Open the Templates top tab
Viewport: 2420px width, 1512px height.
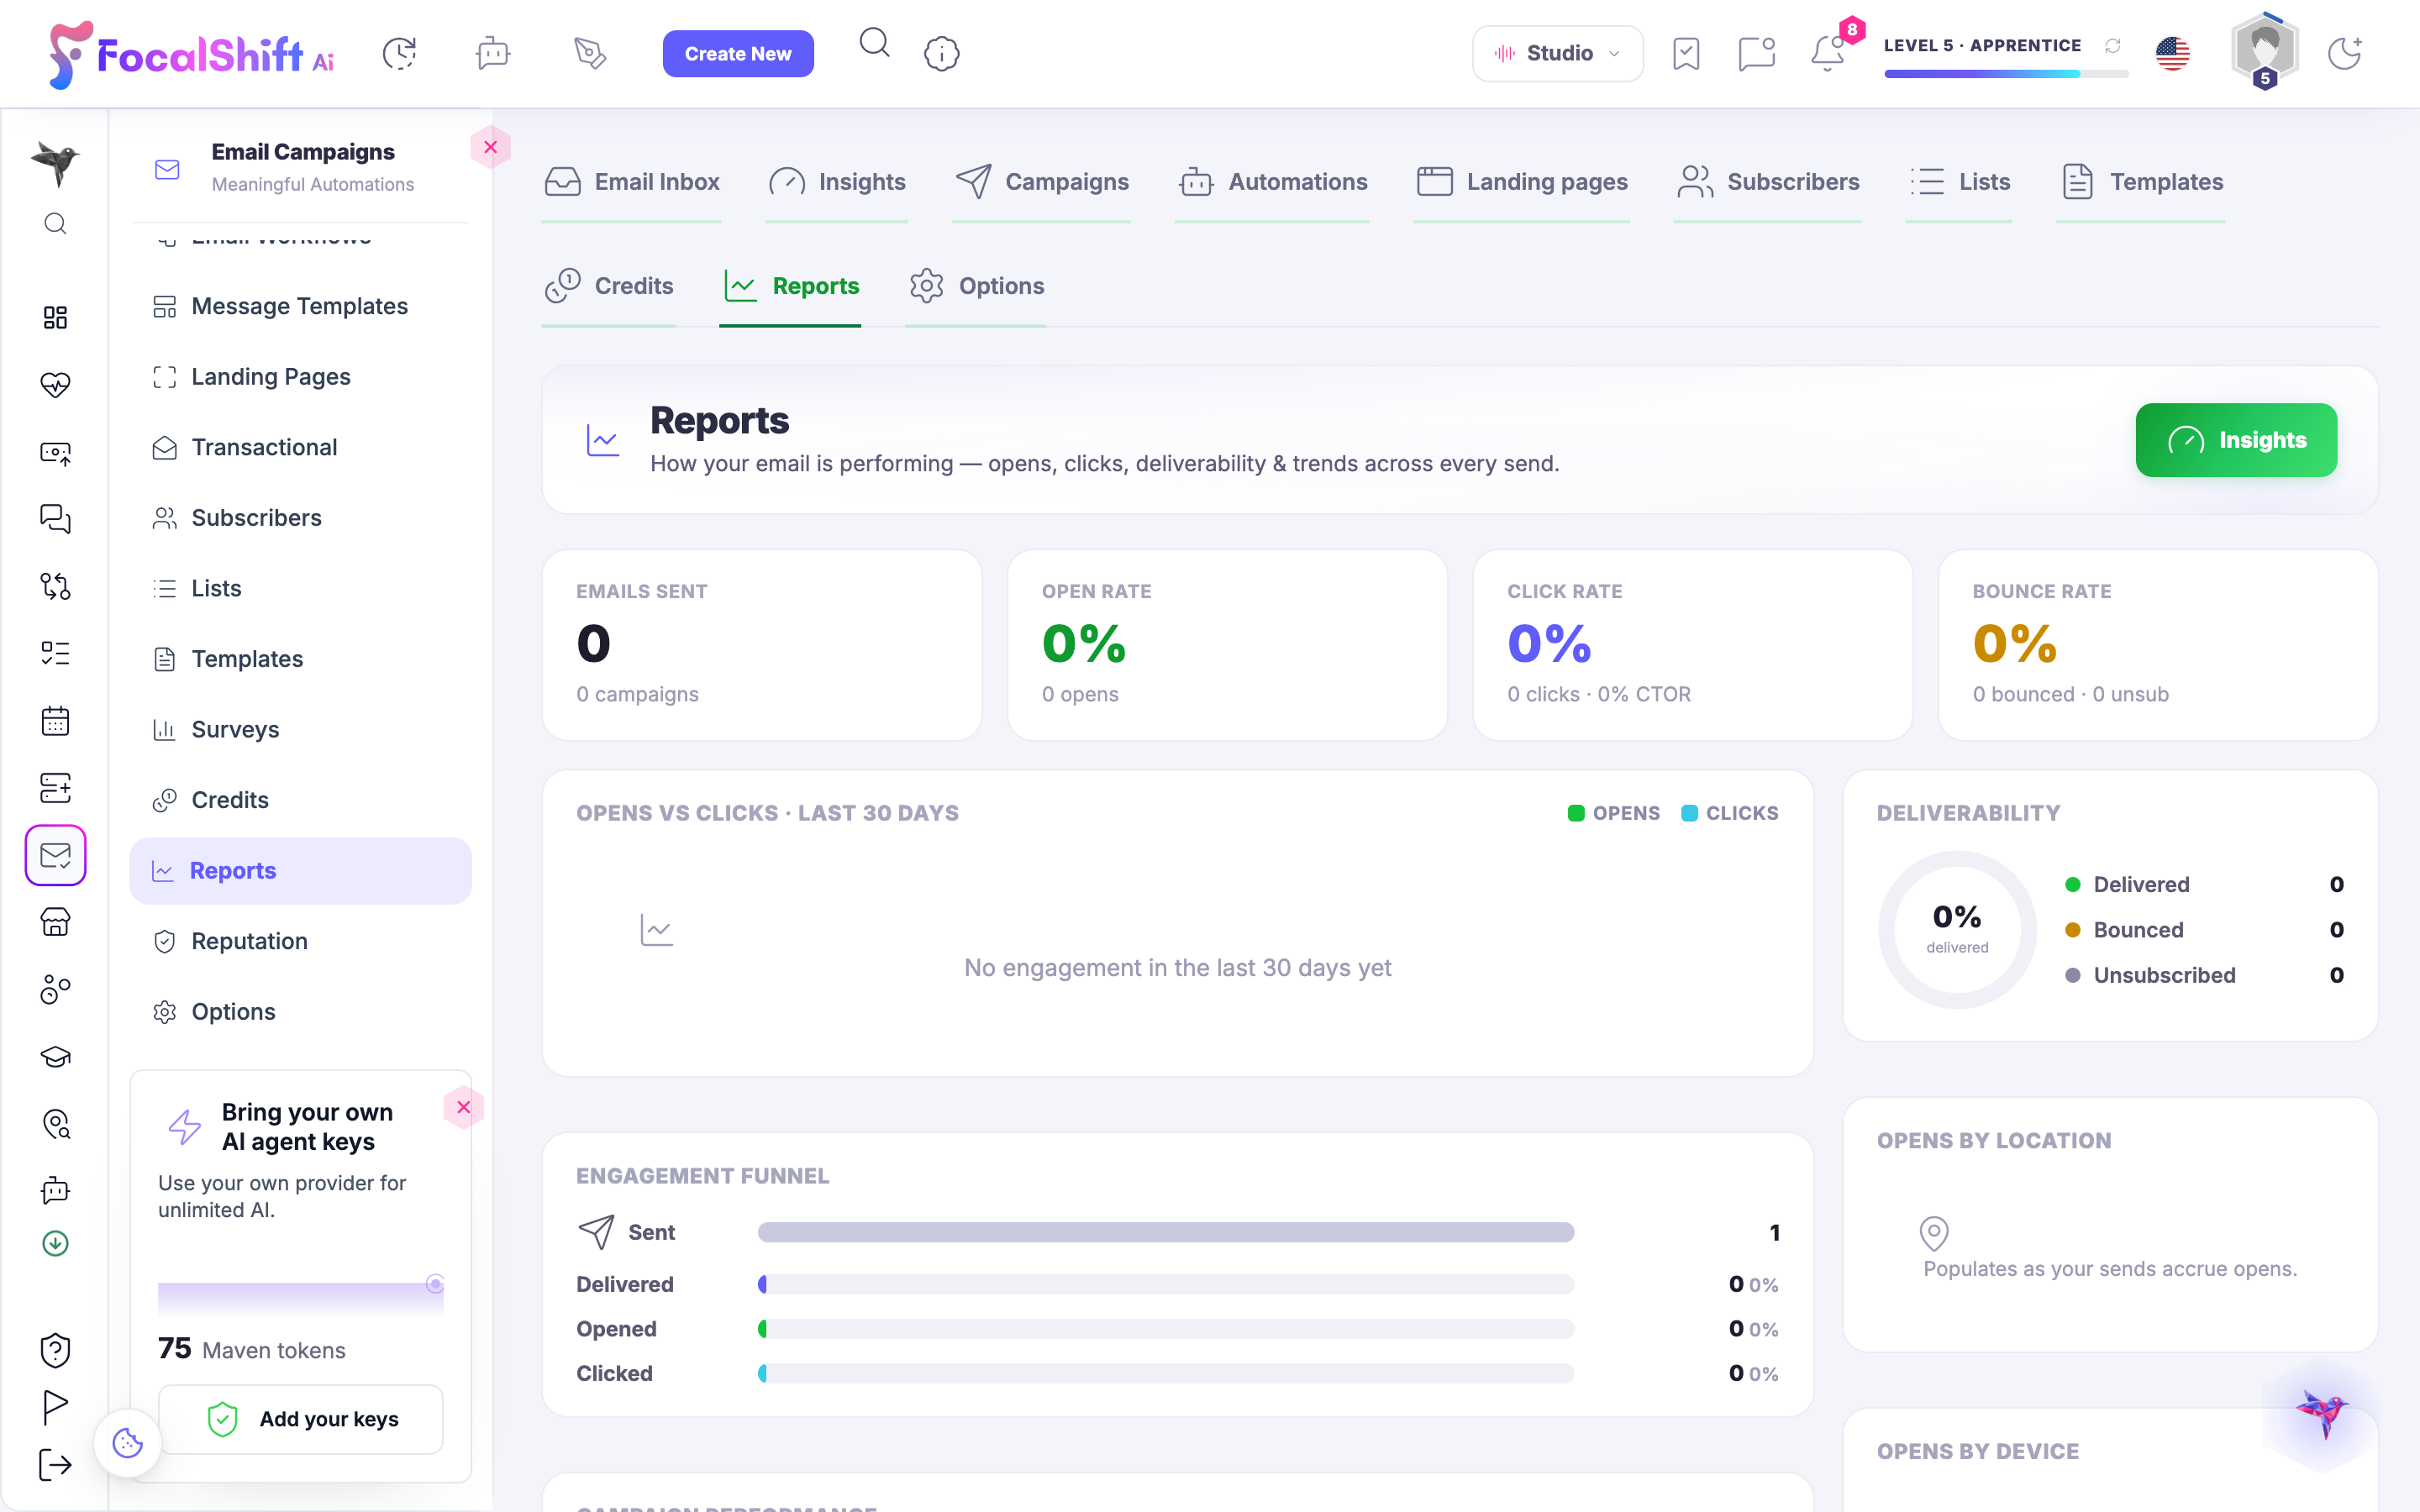[x=2141, y=182]
